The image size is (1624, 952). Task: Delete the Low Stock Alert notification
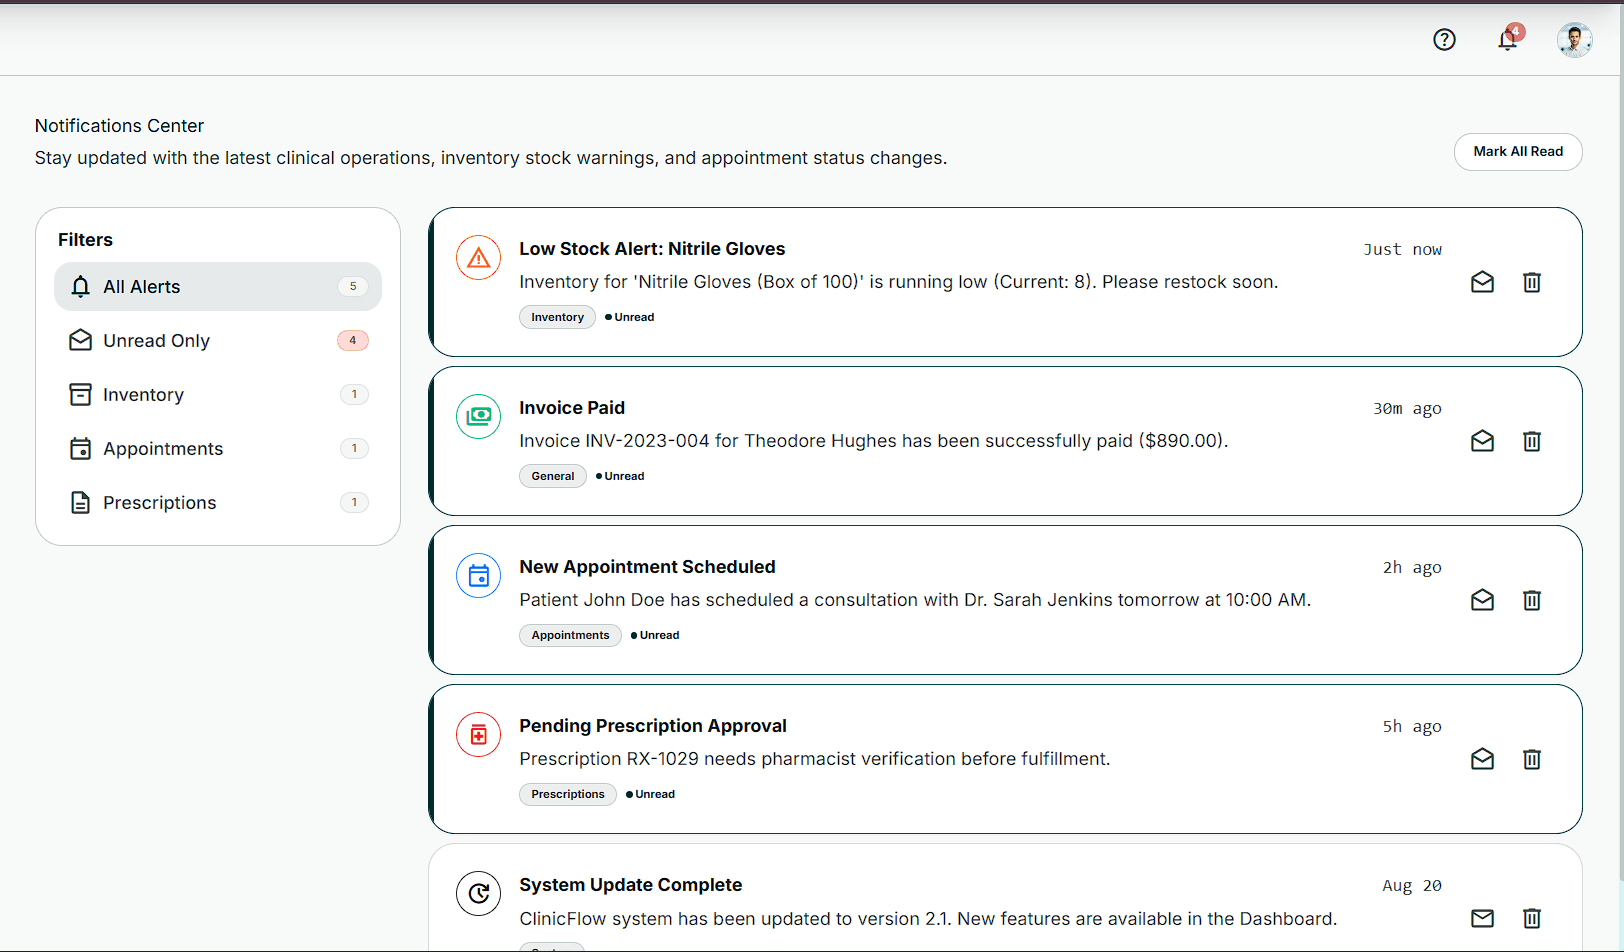1532,282
